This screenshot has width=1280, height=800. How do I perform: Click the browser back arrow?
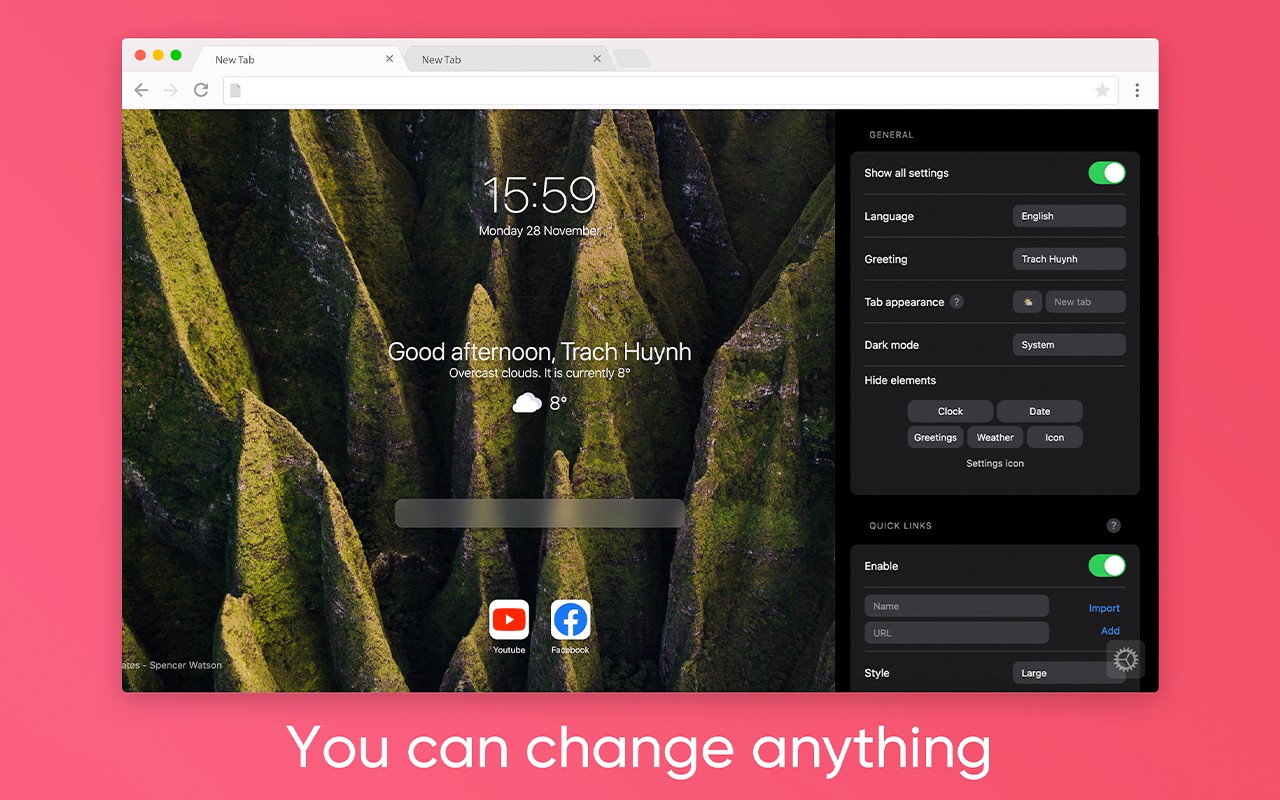(x=141, y=90)
